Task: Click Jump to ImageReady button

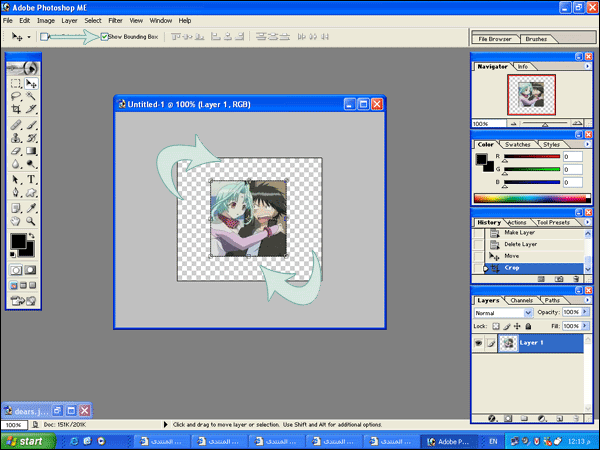Action: [x=23, y=301]
